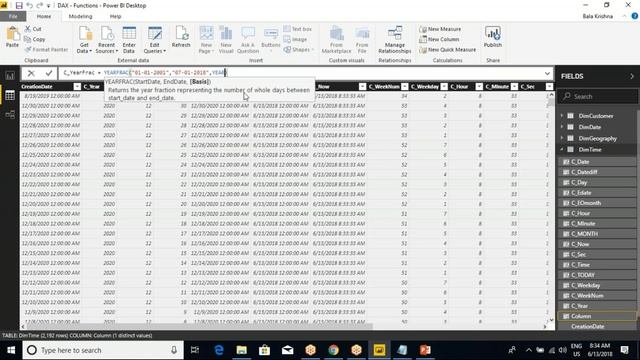
Task: Switch to Report view in sidebar
Action: click(10, 76)
